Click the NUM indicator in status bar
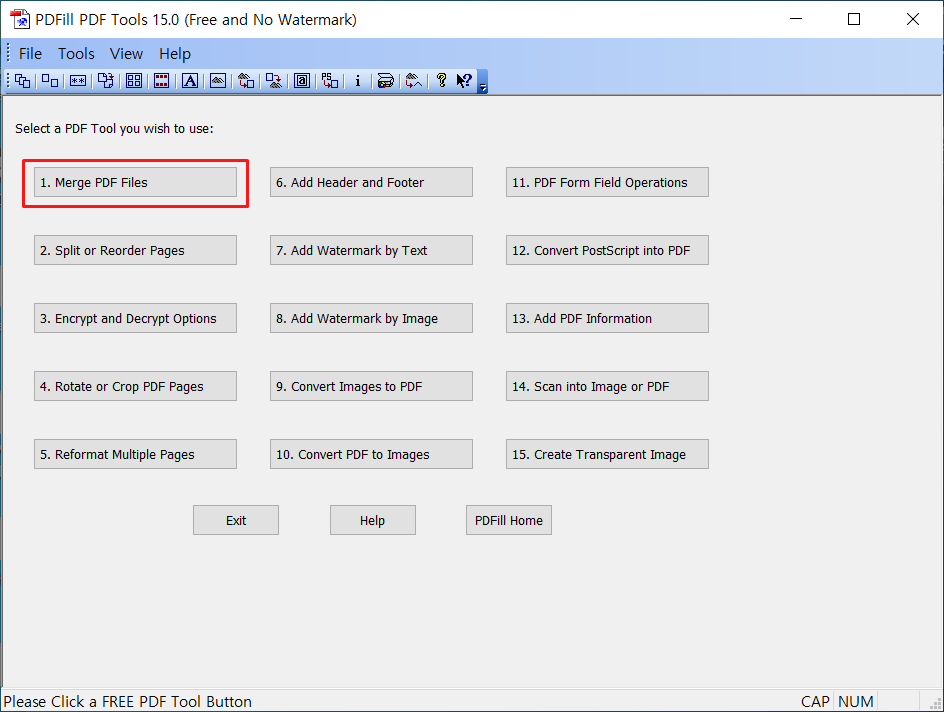 click(856, 702)
